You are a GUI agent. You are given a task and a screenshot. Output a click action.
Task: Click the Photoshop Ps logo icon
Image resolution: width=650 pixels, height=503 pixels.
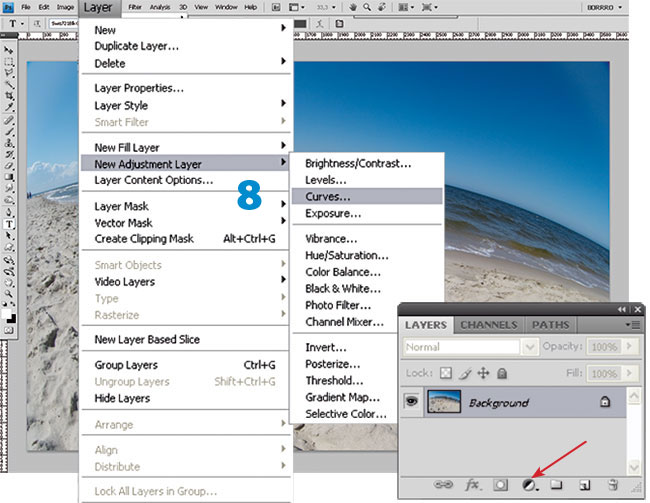[8, 7]
